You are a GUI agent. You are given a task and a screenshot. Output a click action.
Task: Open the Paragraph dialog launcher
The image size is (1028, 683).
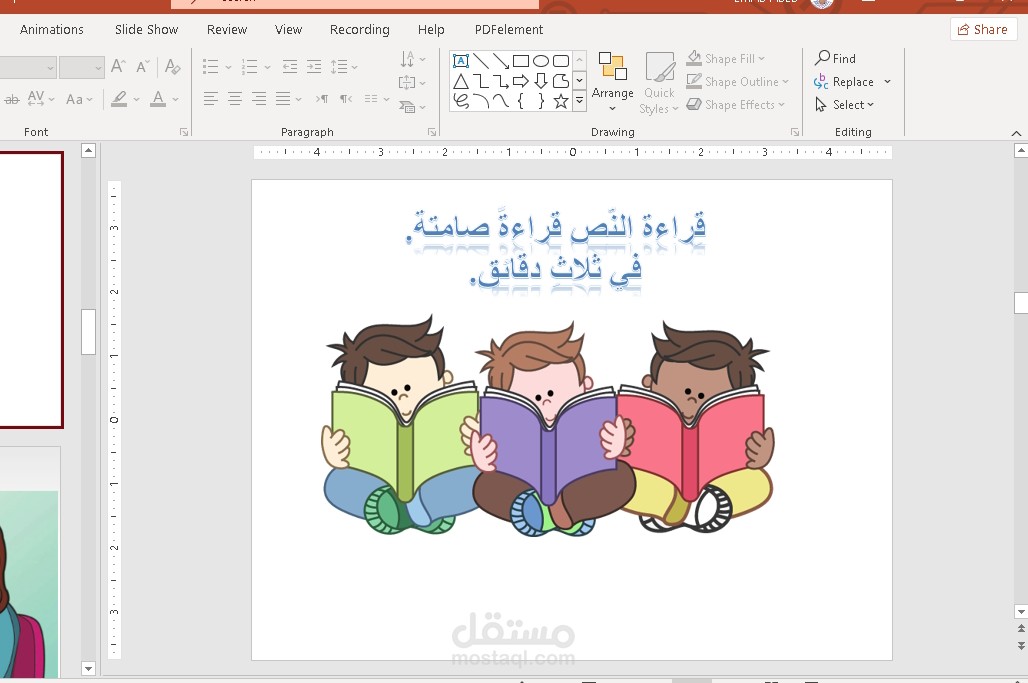[432, 132]
